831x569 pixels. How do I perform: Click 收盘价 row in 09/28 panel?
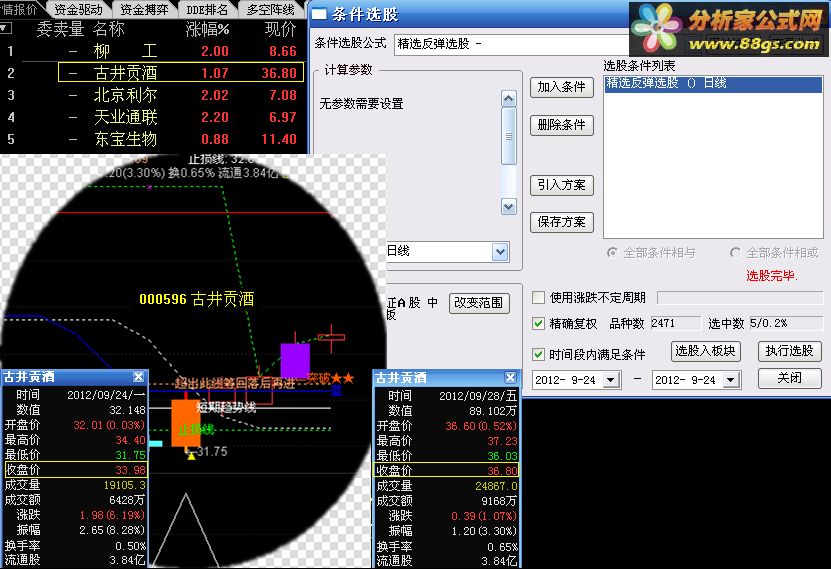click(447, 470)
